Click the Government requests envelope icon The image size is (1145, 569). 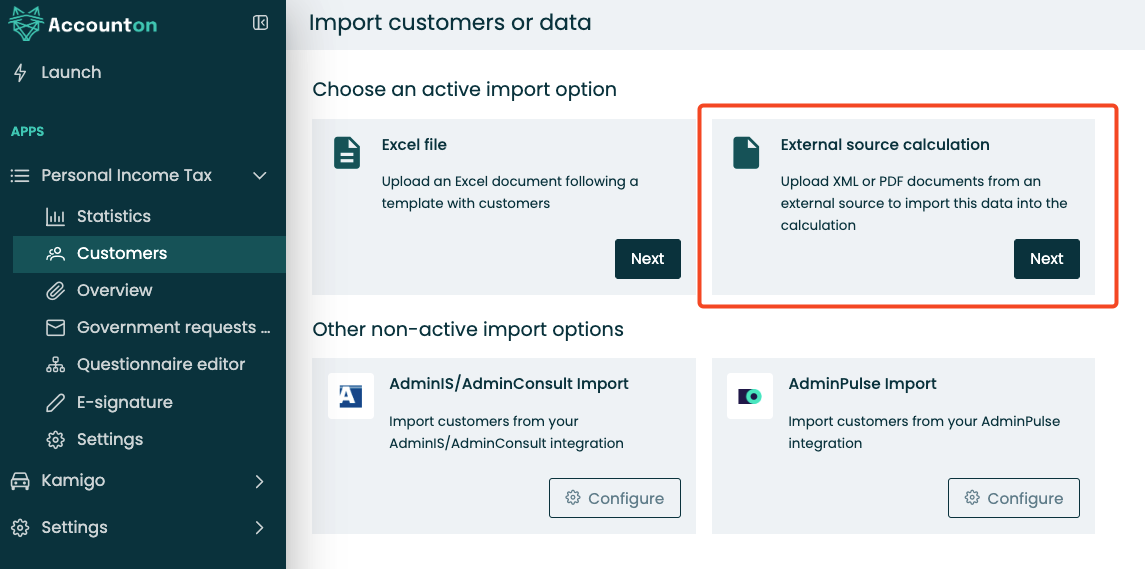[x=55, y=328]
